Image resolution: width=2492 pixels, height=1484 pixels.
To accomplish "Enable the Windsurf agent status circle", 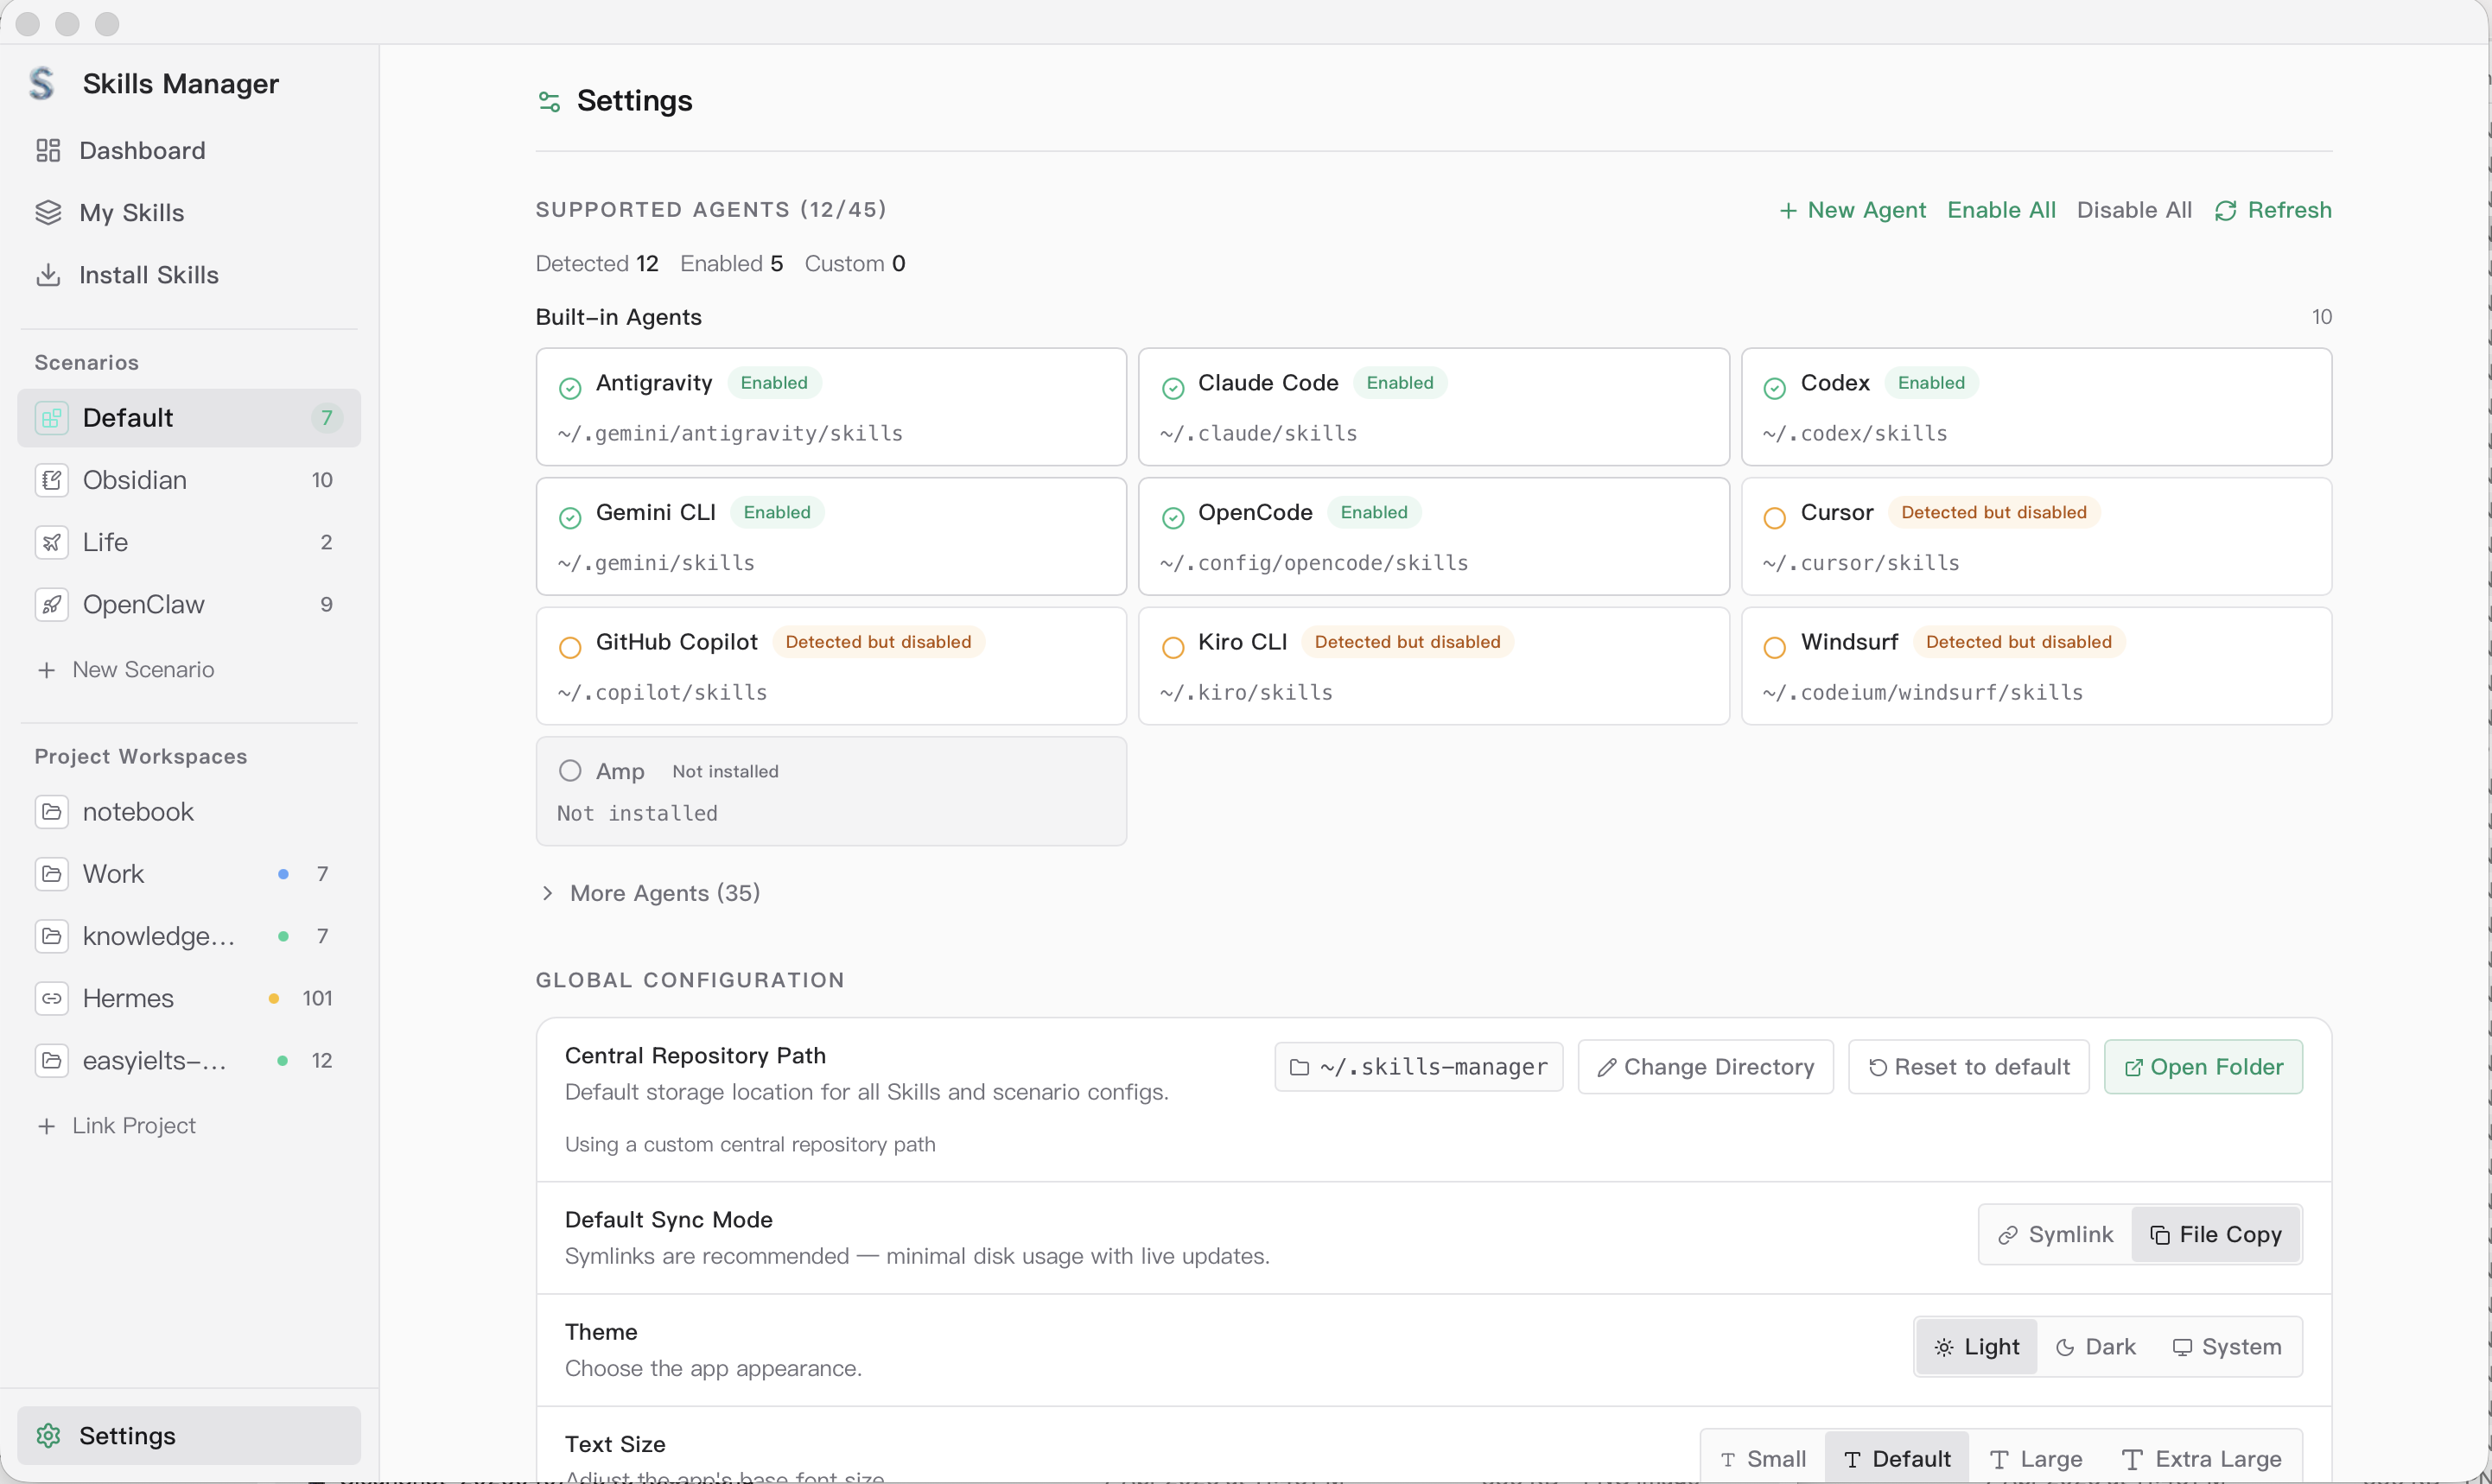I will 1774,647.
